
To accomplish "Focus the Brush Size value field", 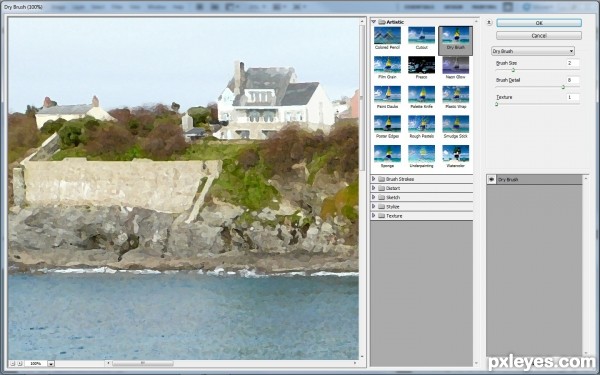I will point(573,63).
